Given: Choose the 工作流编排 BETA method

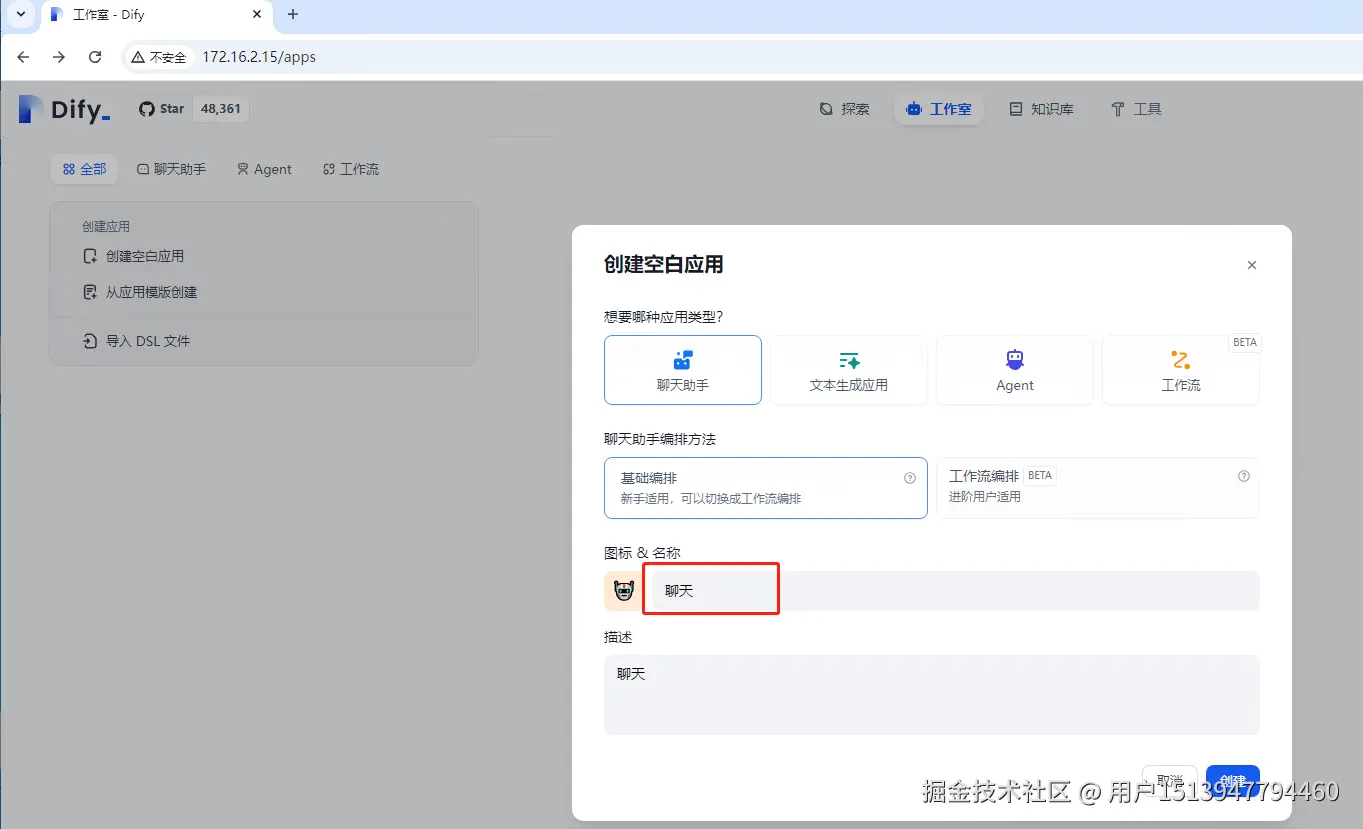Looking at the screenshot, I should click(x=1098, y=488).
